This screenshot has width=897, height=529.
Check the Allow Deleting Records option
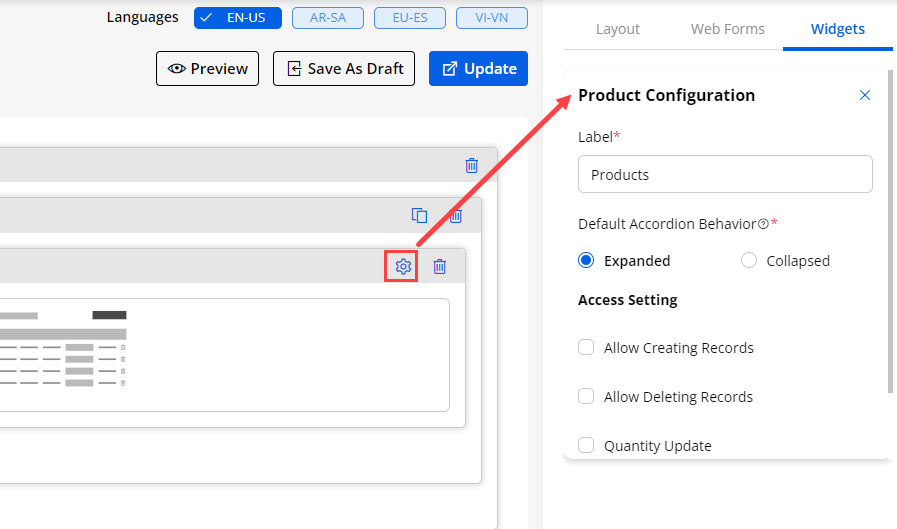click(587, 397)
